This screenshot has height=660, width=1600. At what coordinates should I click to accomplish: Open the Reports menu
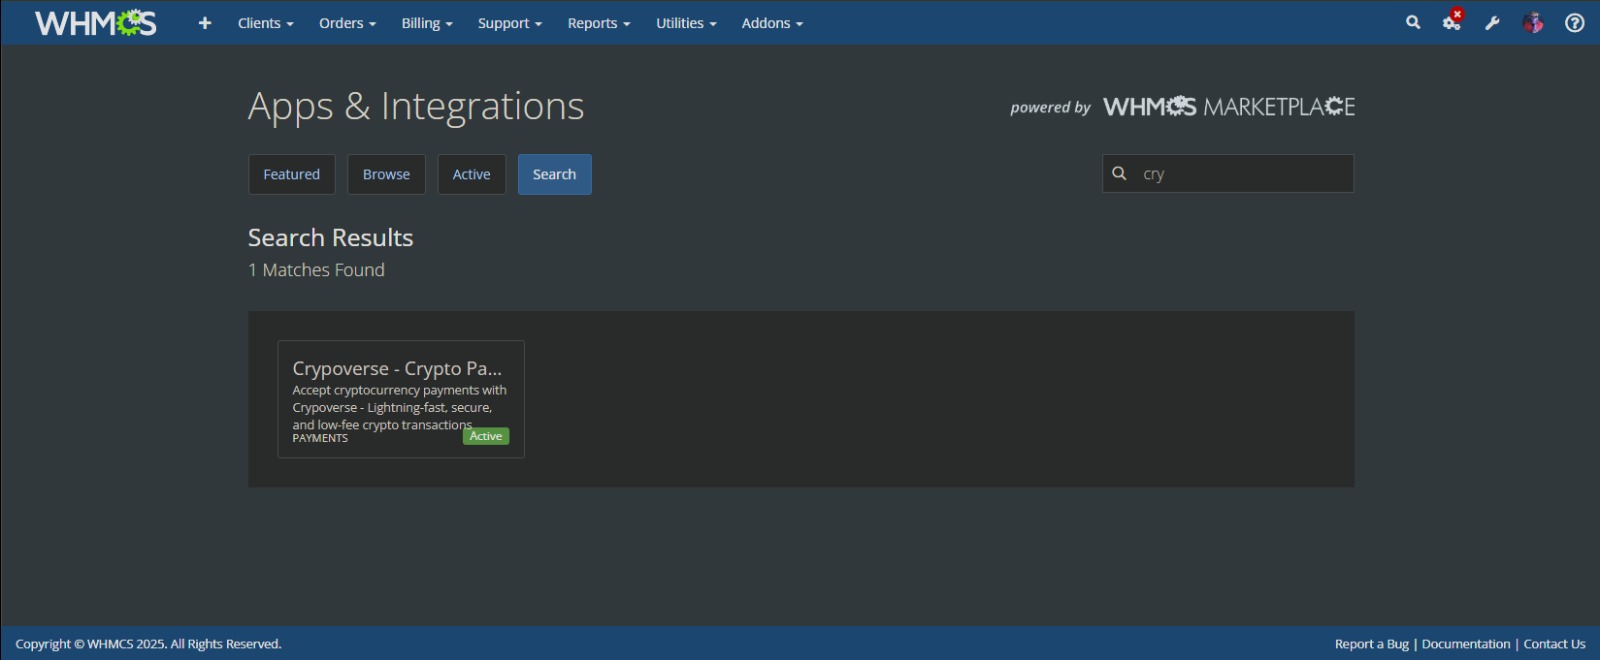[x=598, y=23]
